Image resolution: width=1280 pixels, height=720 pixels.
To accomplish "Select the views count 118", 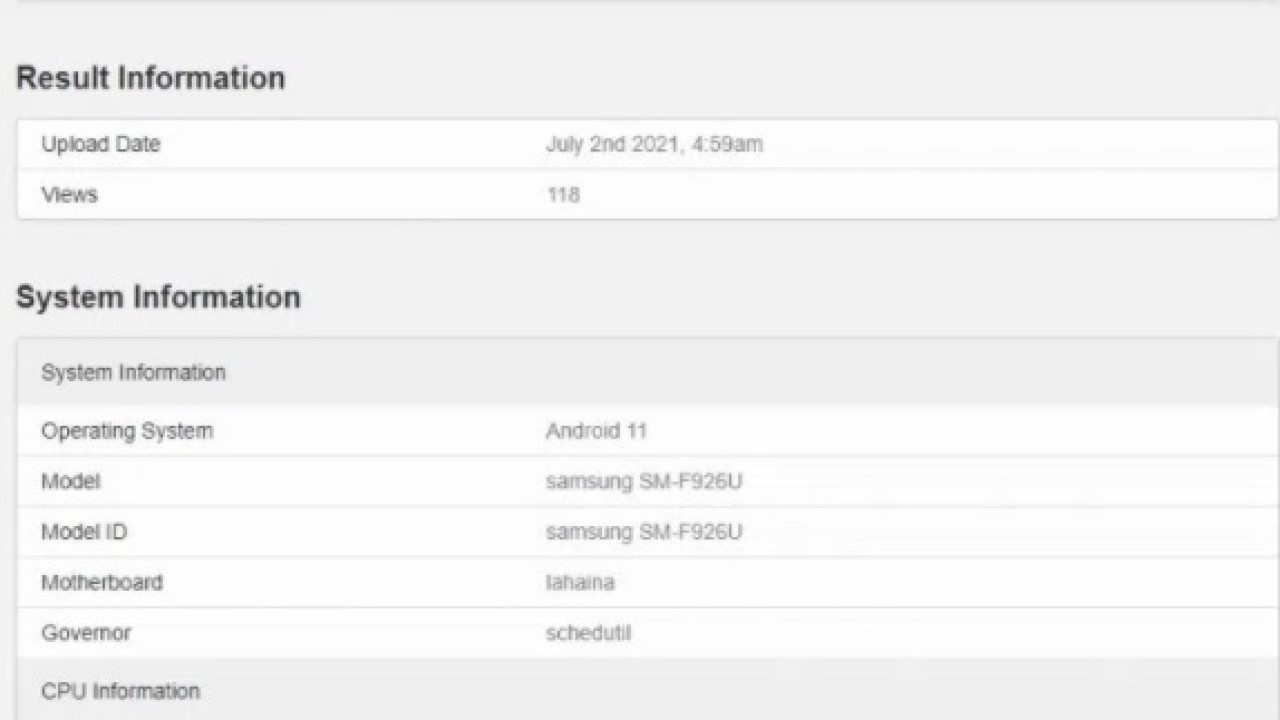I will coord(563,195).
